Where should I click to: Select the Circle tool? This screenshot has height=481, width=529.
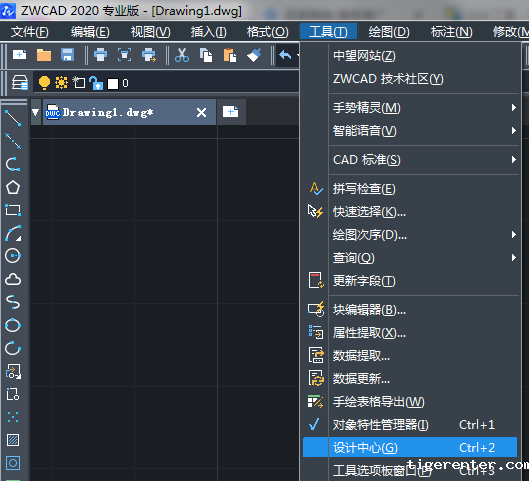[13, 256]
